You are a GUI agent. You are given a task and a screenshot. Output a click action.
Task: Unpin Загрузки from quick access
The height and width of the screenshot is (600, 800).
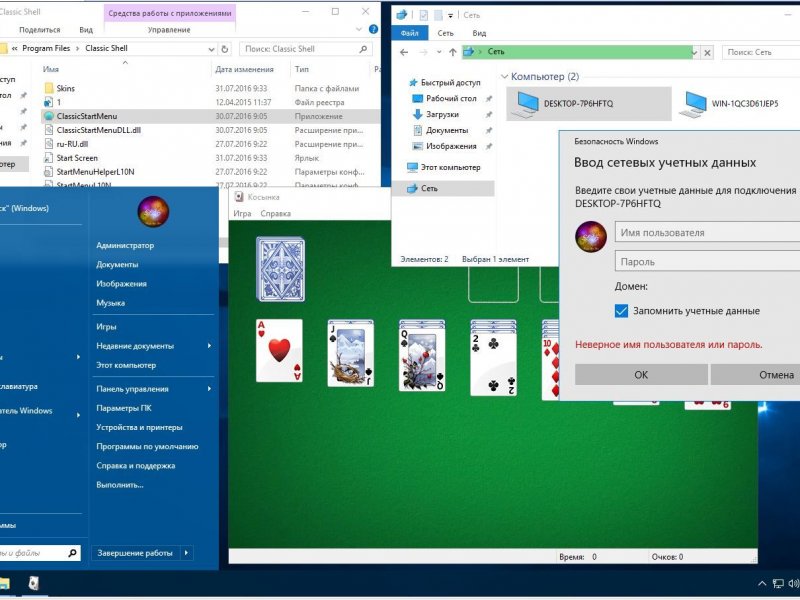[489, 114]
